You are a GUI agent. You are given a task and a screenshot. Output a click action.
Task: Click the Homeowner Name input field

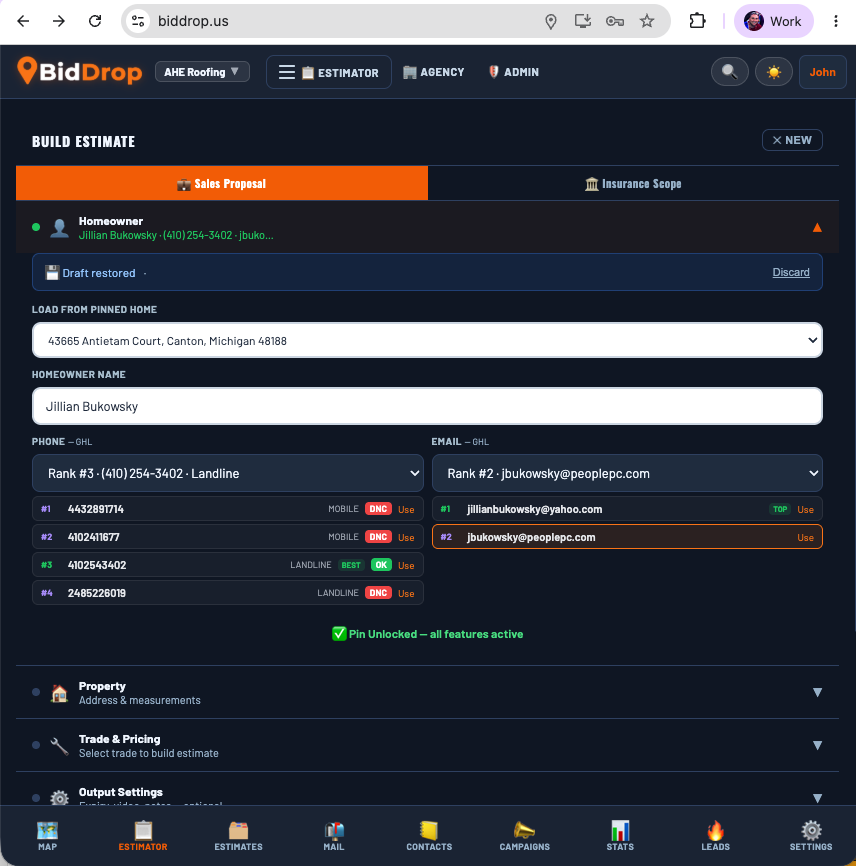coord(427,406)
